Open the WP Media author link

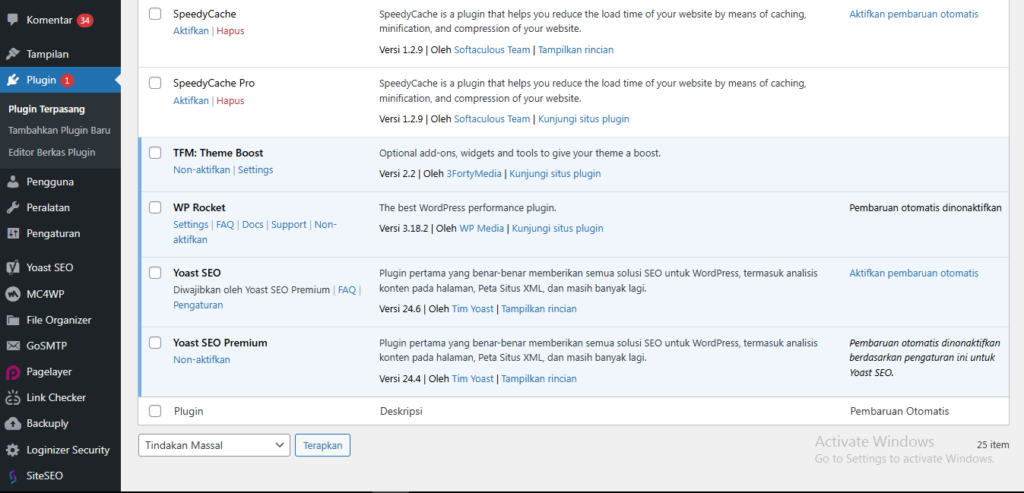pyautogui.click(x=481, y=229)
